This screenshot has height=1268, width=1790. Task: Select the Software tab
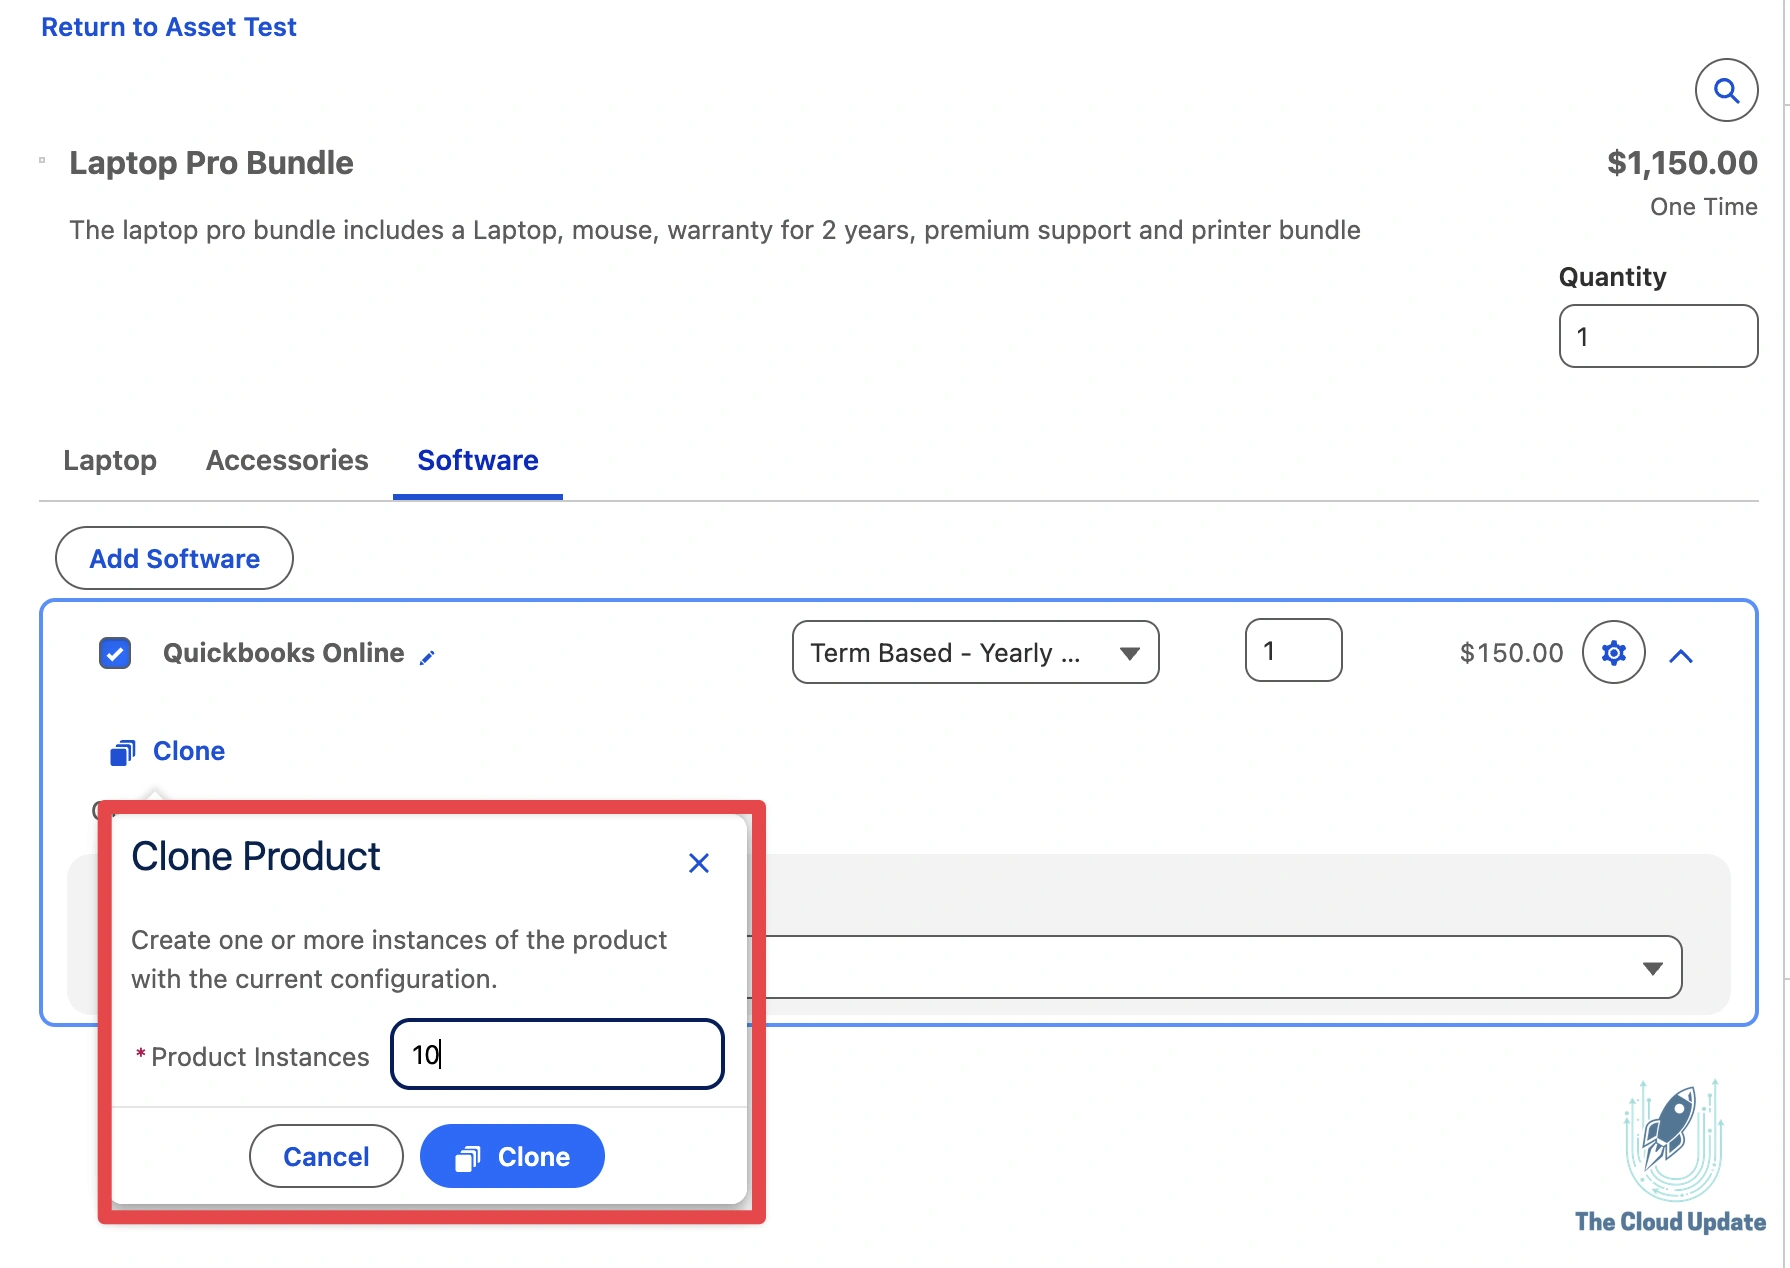tap(477, 460)
